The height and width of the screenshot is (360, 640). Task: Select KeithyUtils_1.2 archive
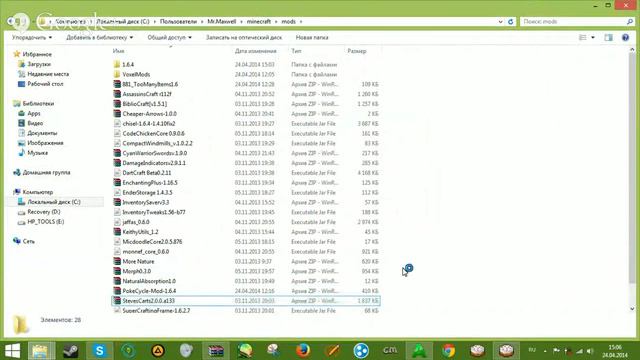pos(140,232)
